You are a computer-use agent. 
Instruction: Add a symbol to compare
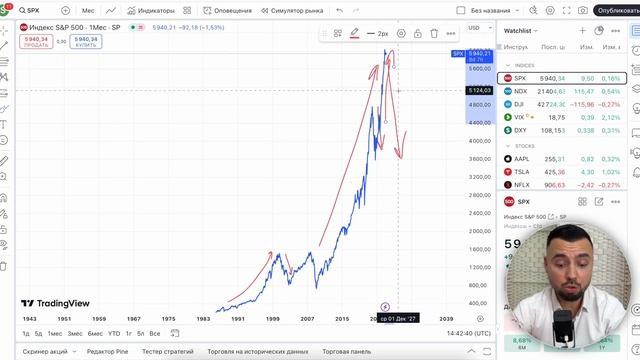65,11
